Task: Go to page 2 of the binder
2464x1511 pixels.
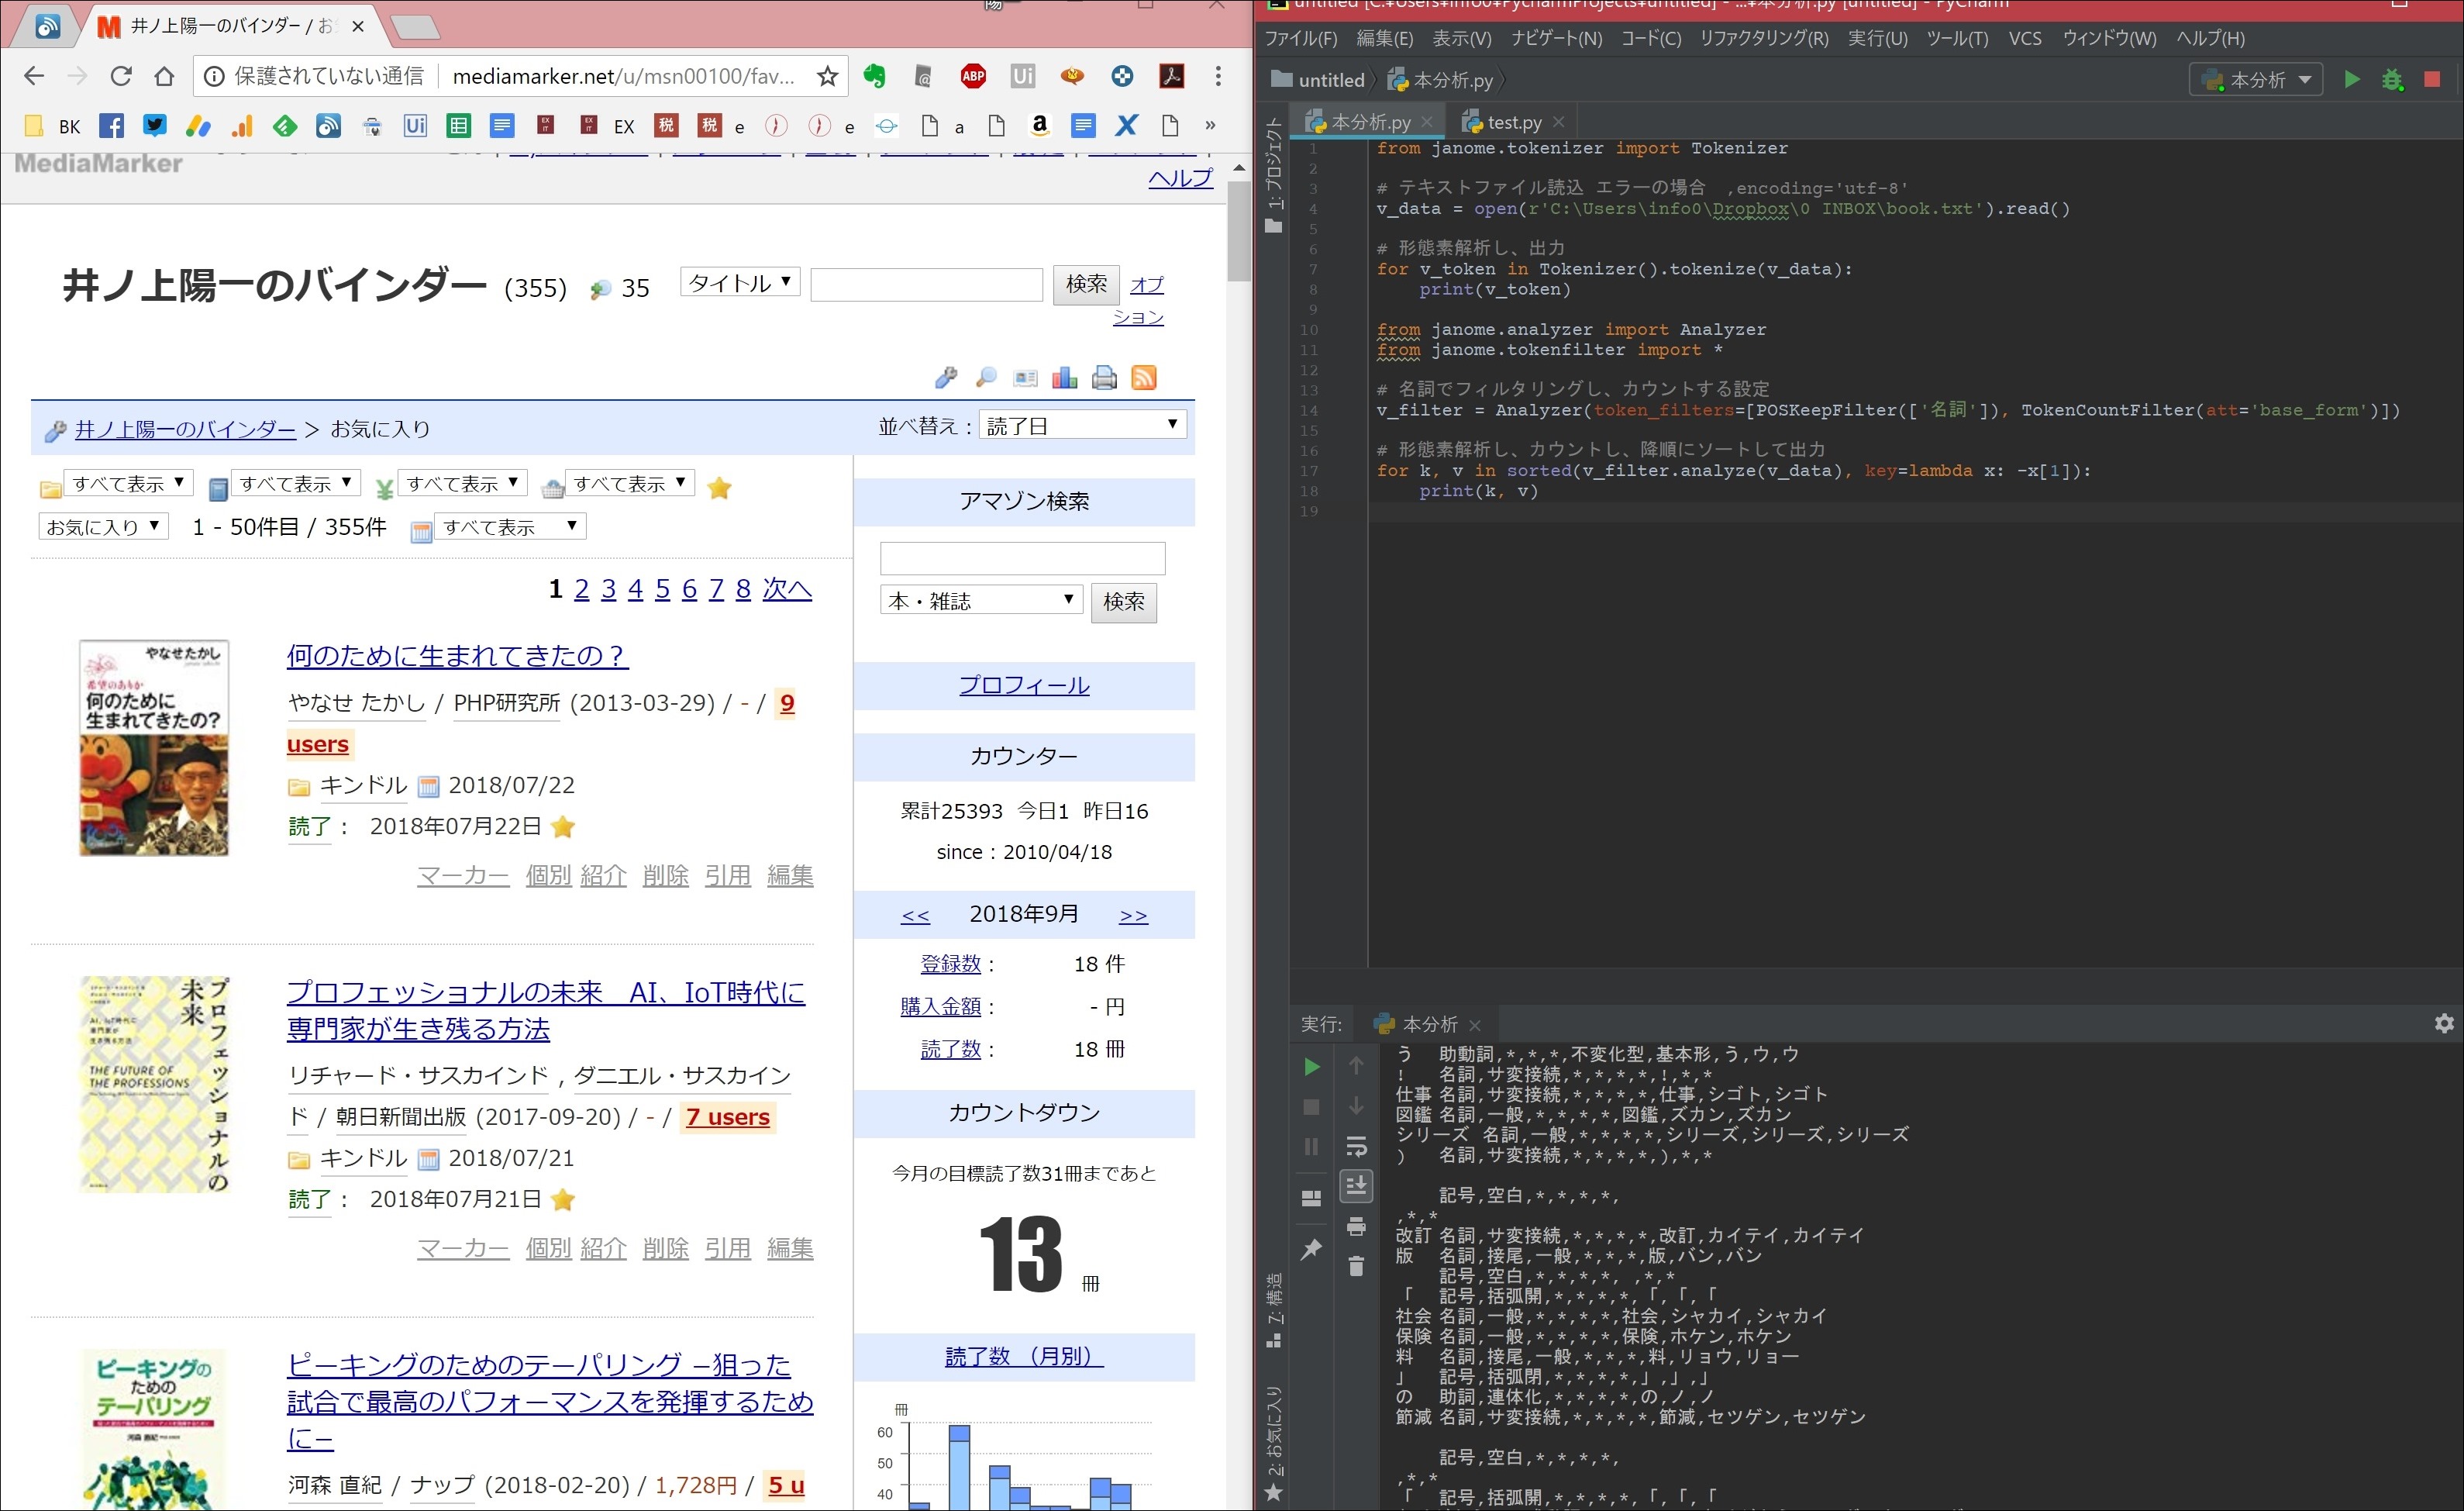Action: coord(581,589)
